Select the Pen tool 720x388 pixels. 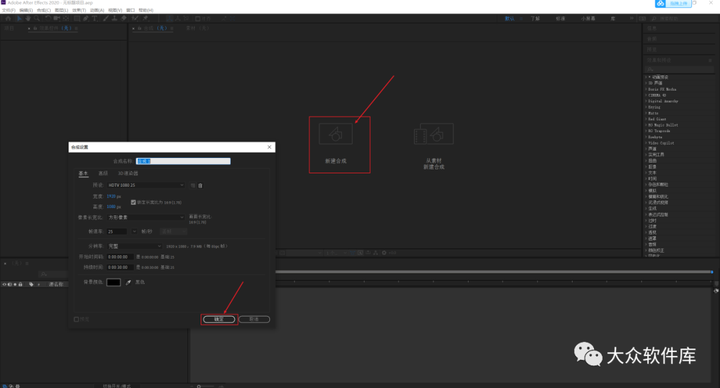(86, 18)
